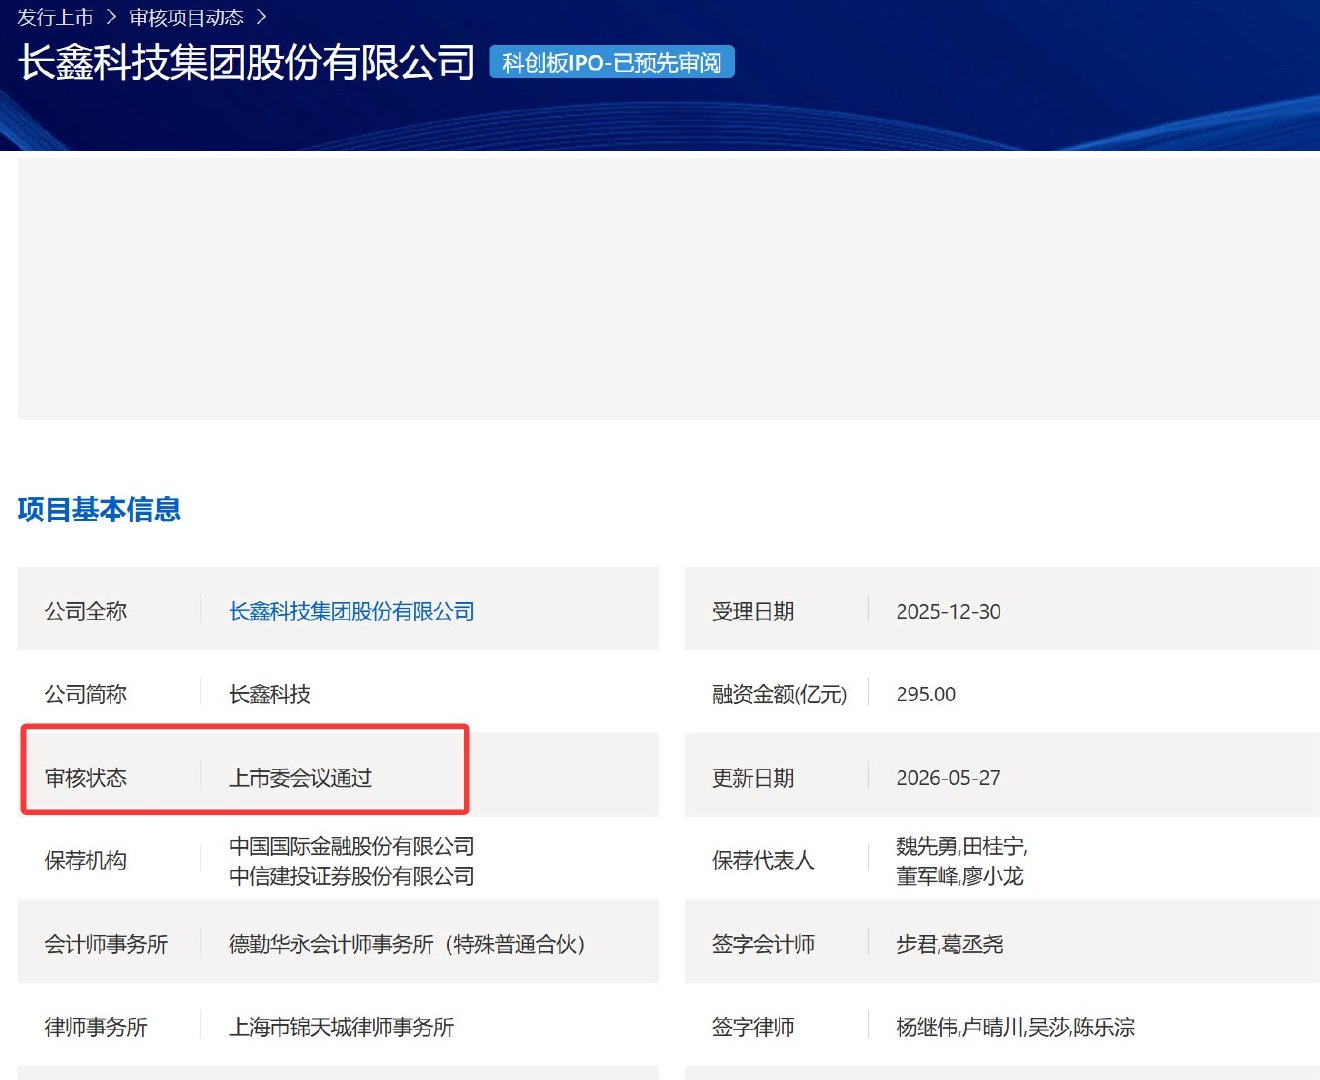Open the blue 长鑫科技集团股份有限公司 company link
The image size is (1320, 1080).
[x=352, y=611]
